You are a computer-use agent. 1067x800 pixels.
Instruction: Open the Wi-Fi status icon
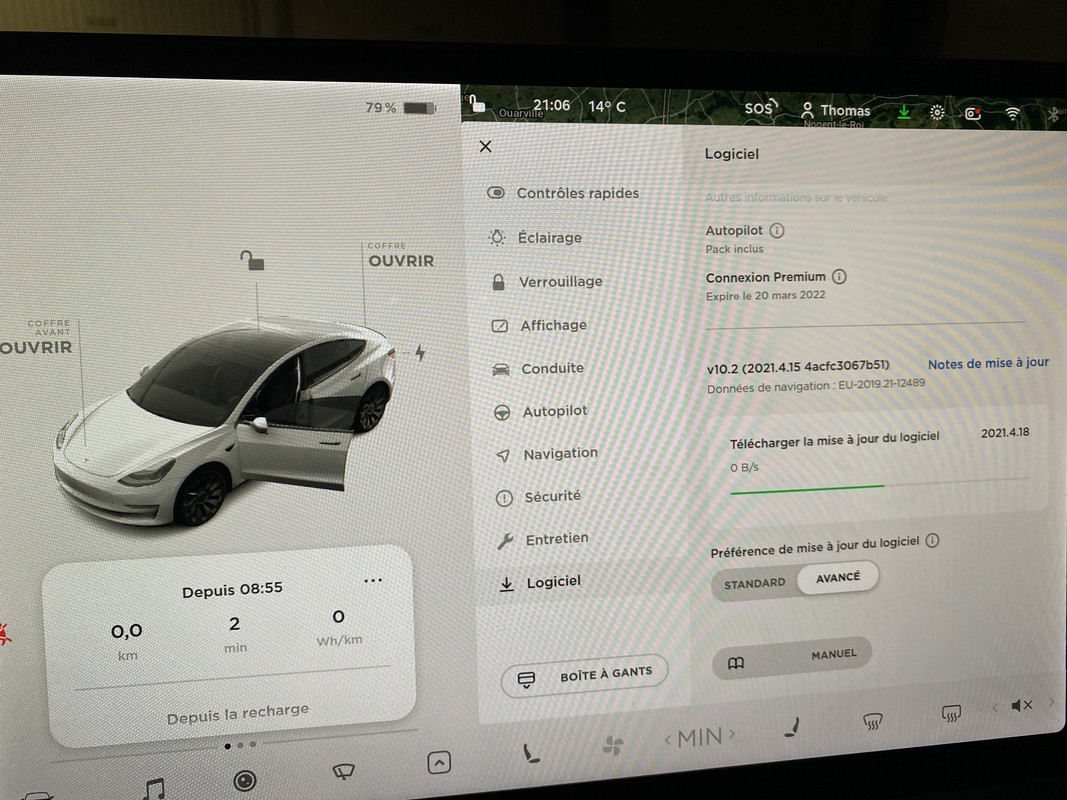point(1013,114)
